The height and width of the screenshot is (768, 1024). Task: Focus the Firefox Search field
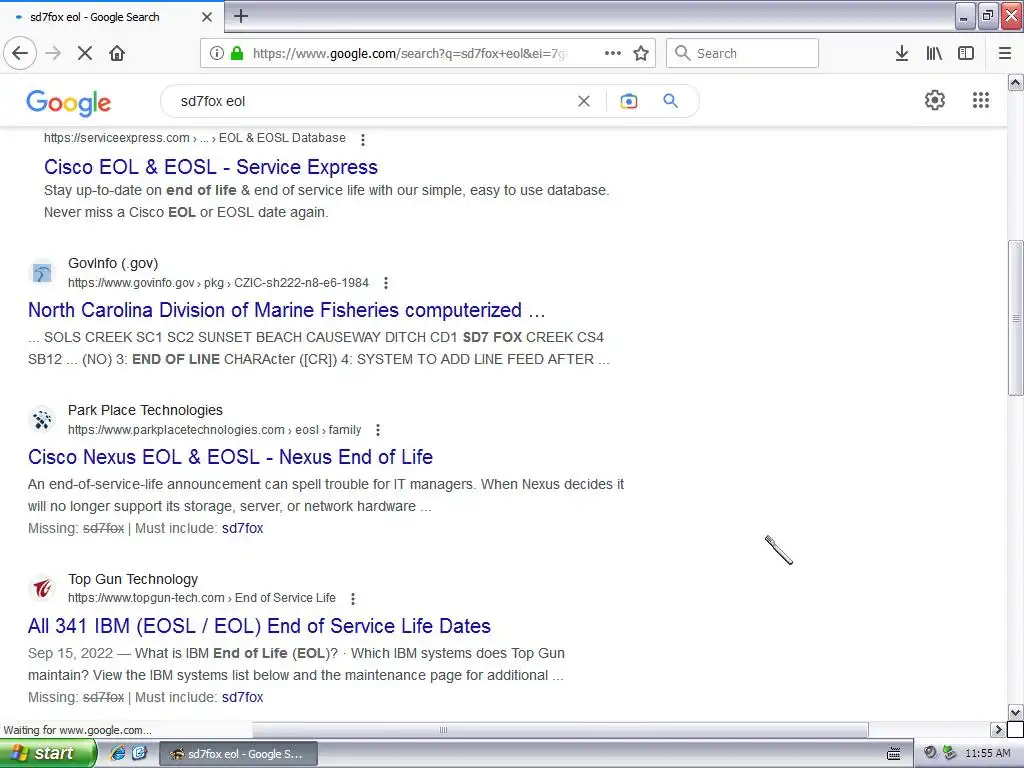tap(743, 53)
